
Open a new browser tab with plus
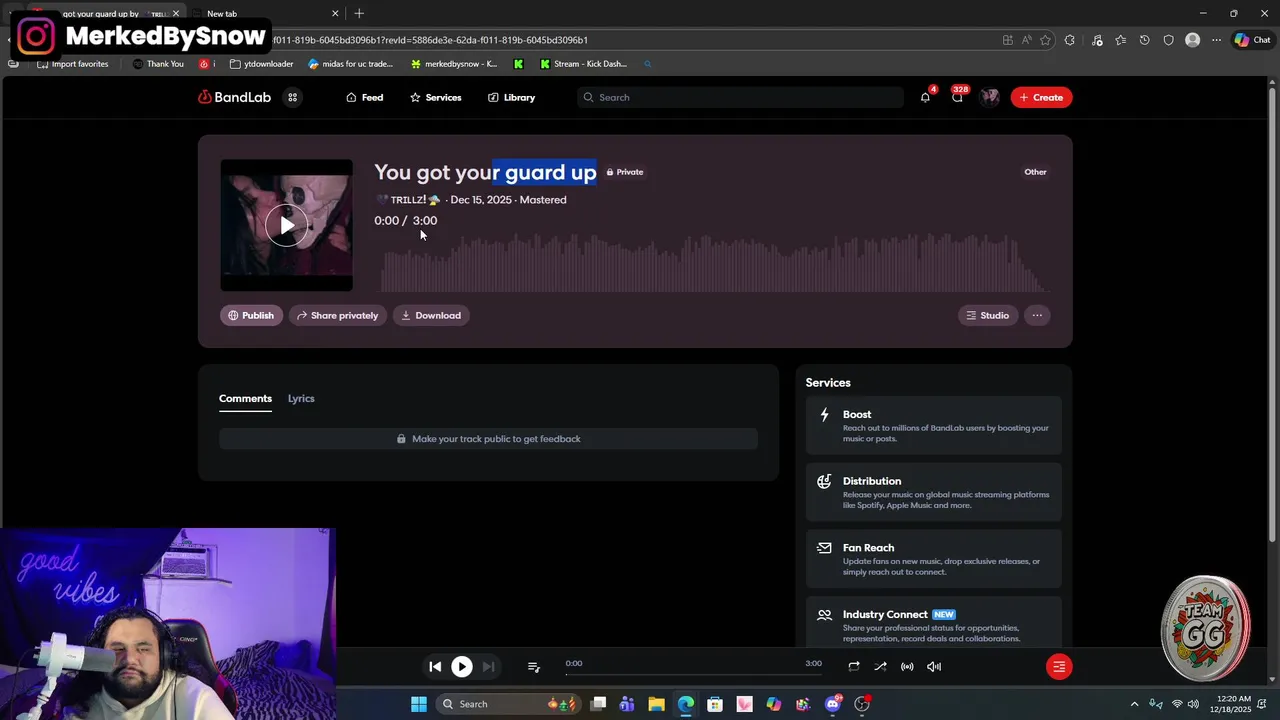[x=359, y=14]
